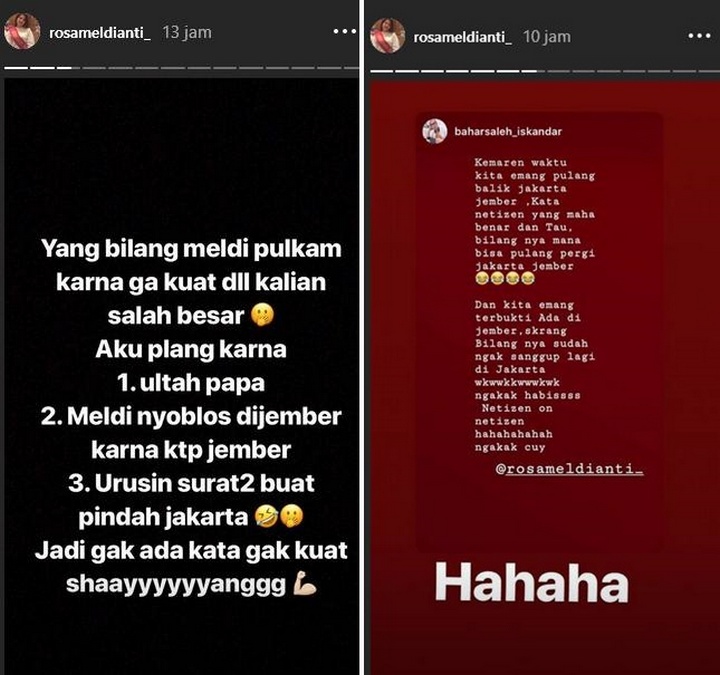Click the flexed bicep emoji
The image size is (720, 675).
(304, 583)
